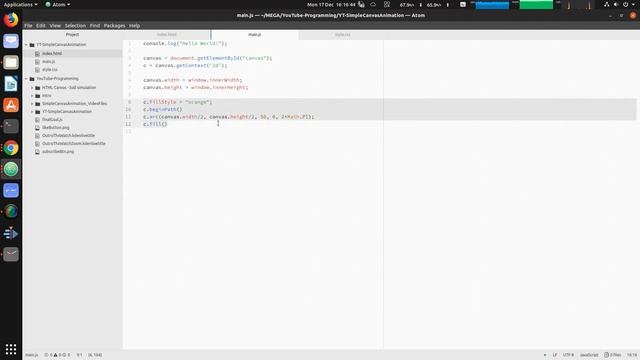Screen dimensions: 640x360
Task: Open the File menu
Action: click(28, 25)
